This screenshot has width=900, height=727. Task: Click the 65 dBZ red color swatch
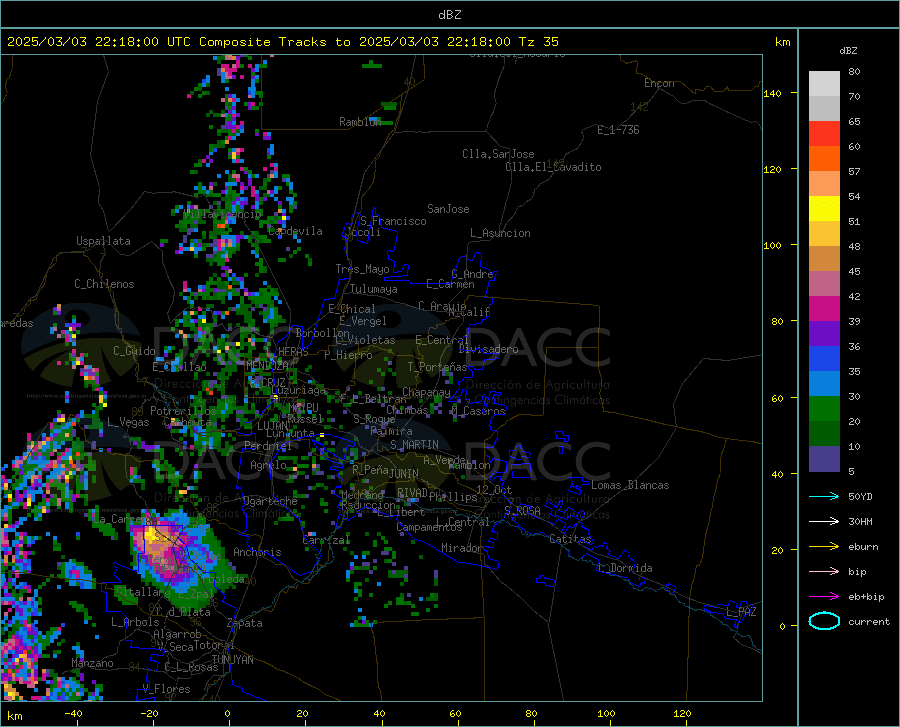coord(824,133)
